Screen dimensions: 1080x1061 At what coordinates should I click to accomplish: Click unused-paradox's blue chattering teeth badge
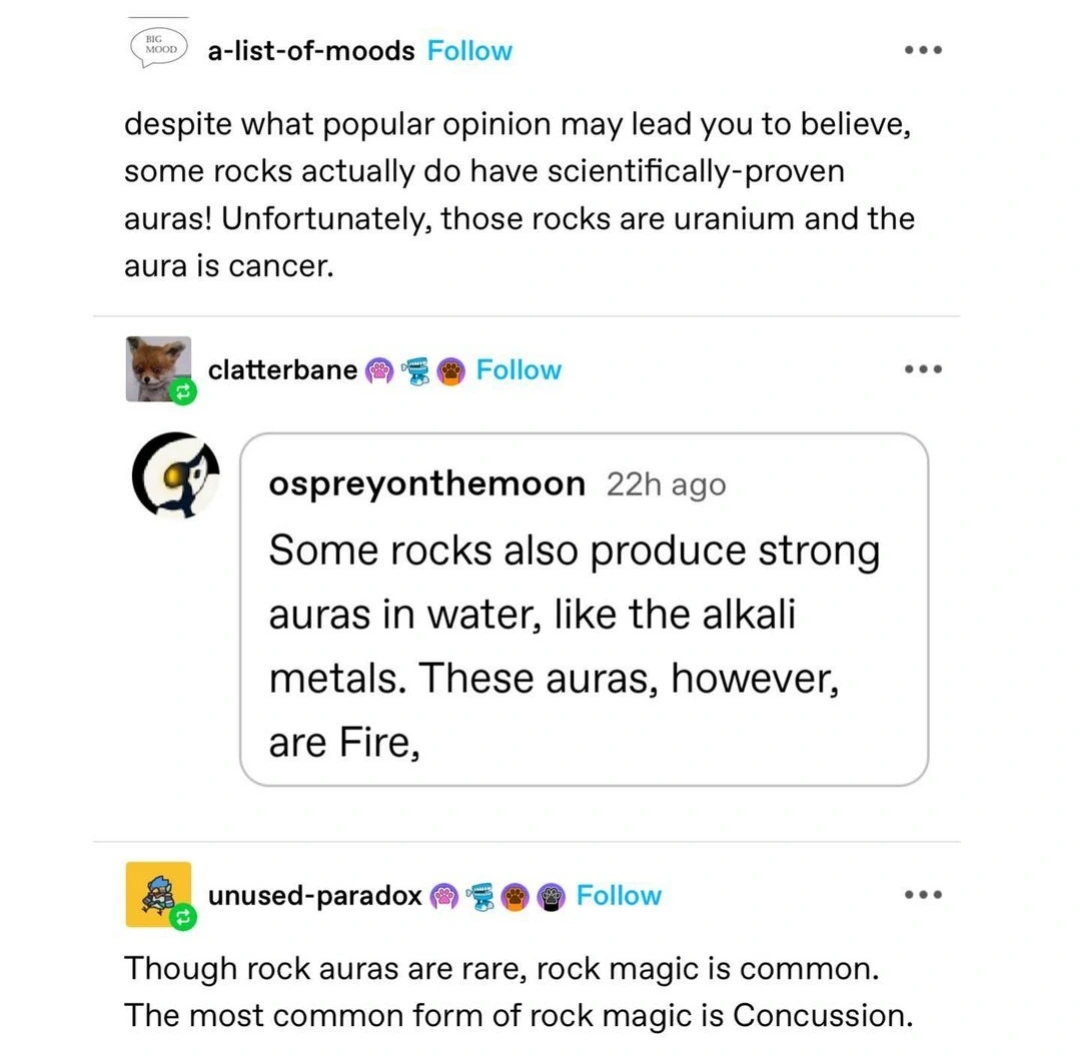(480, 896)
